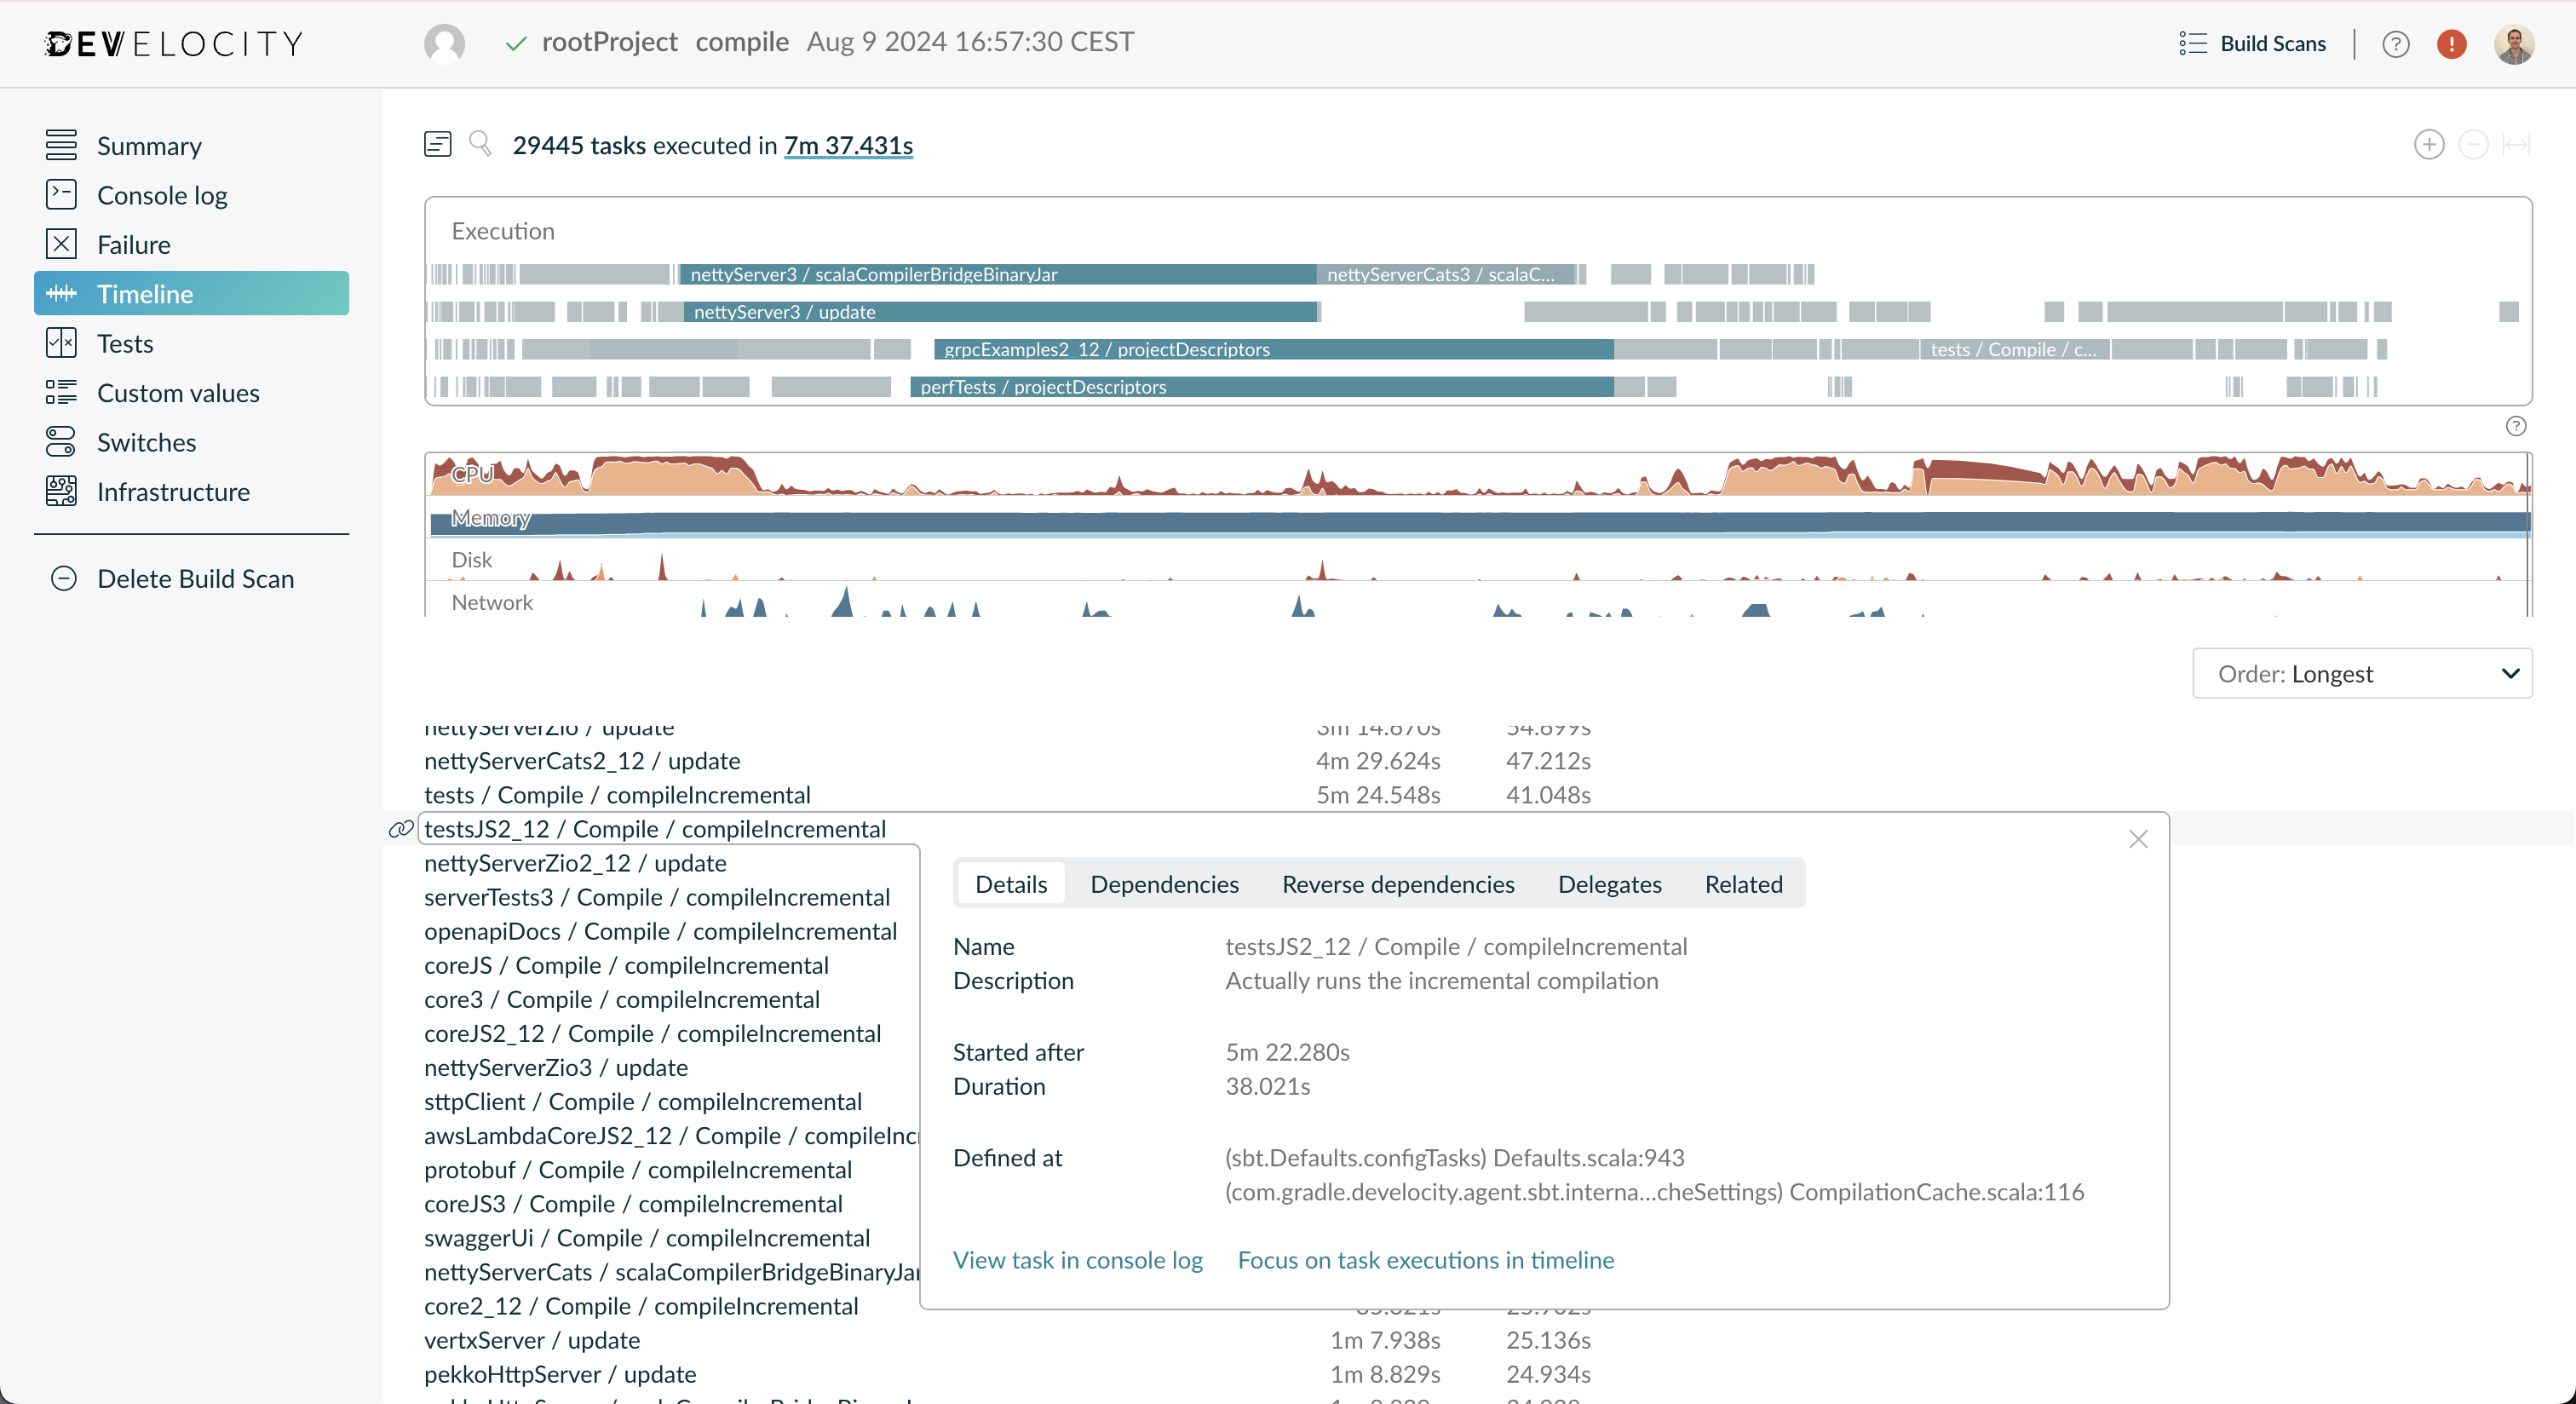
Task: Open the Console log sidebar item
Action: click(x=163, y=194)
